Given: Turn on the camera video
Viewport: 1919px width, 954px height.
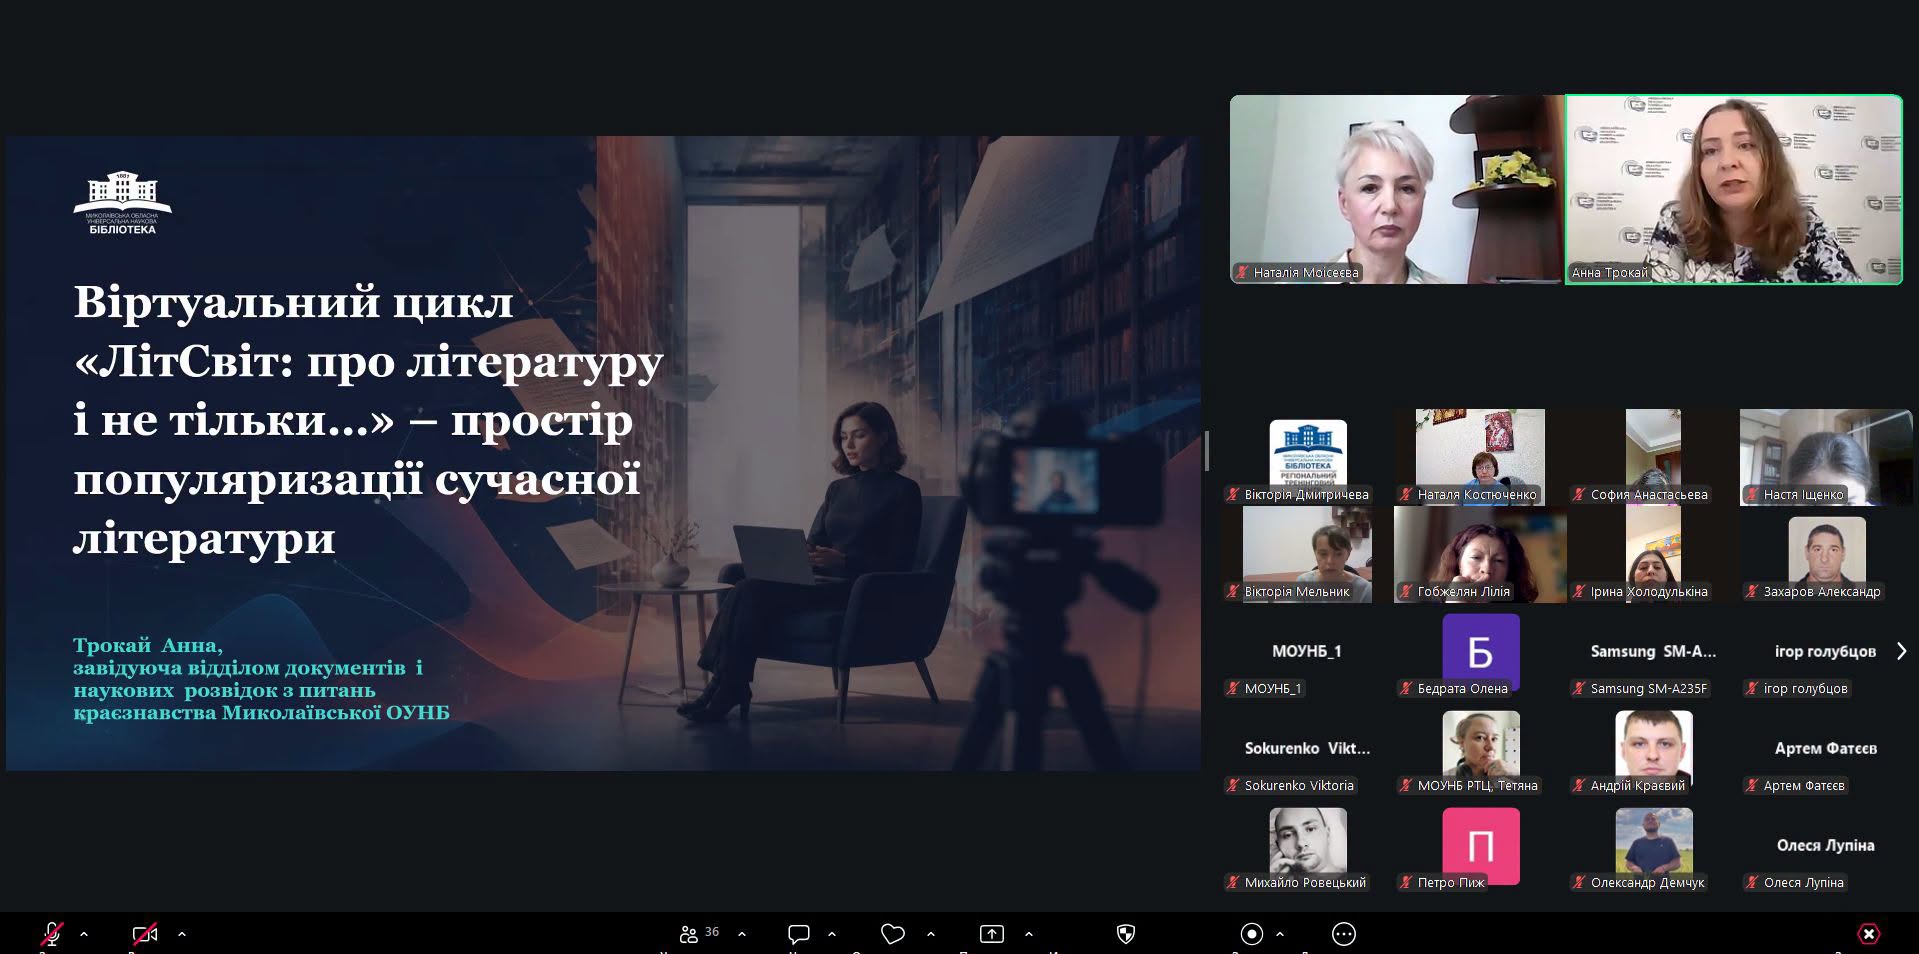Looking at the screenshot, I should tap(145, 934).
